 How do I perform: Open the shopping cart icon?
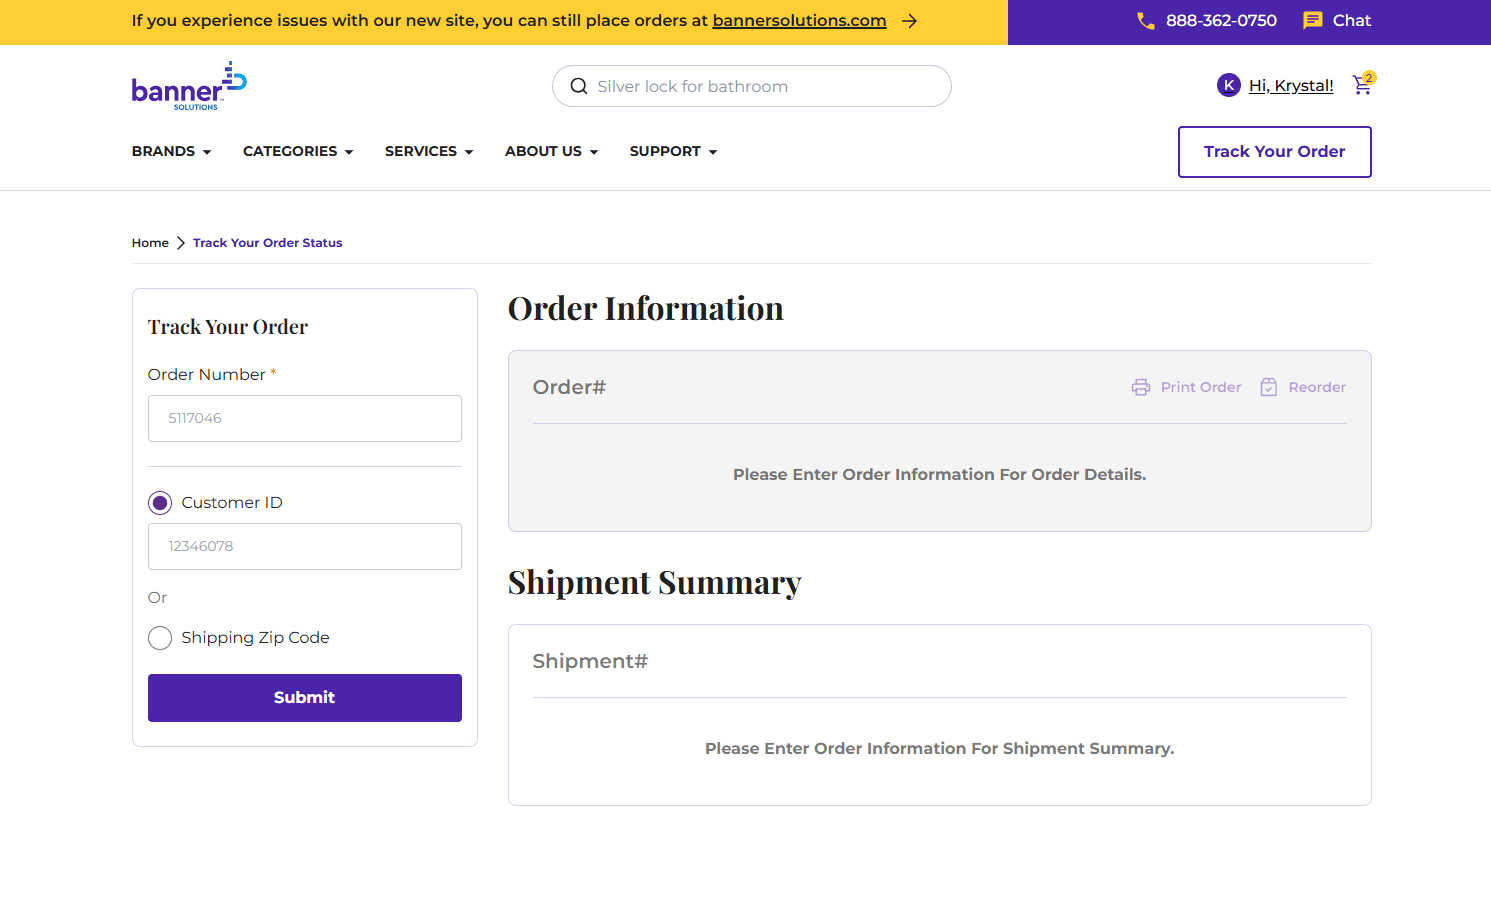1362,86
